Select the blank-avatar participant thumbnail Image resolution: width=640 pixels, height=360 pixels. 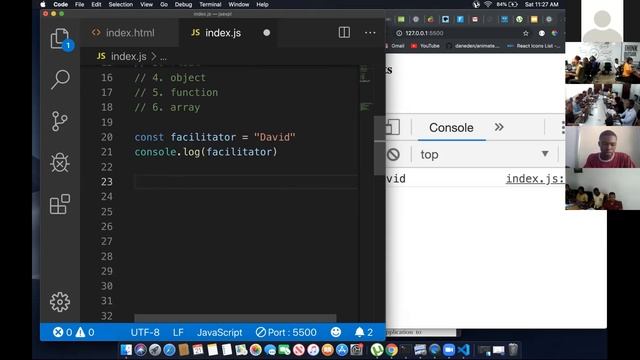click(x=602, y=21)
